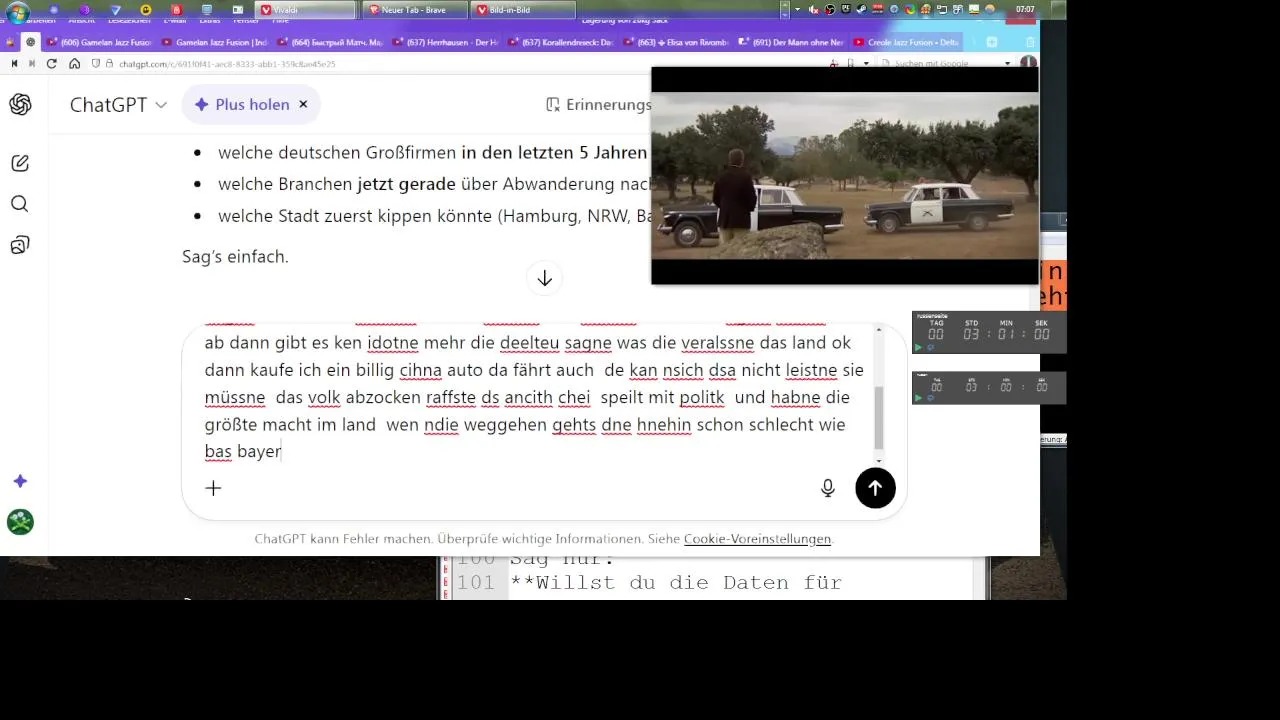Click the 07:07 system clock
The image size is (1280, 720).
click(1025, 9)
